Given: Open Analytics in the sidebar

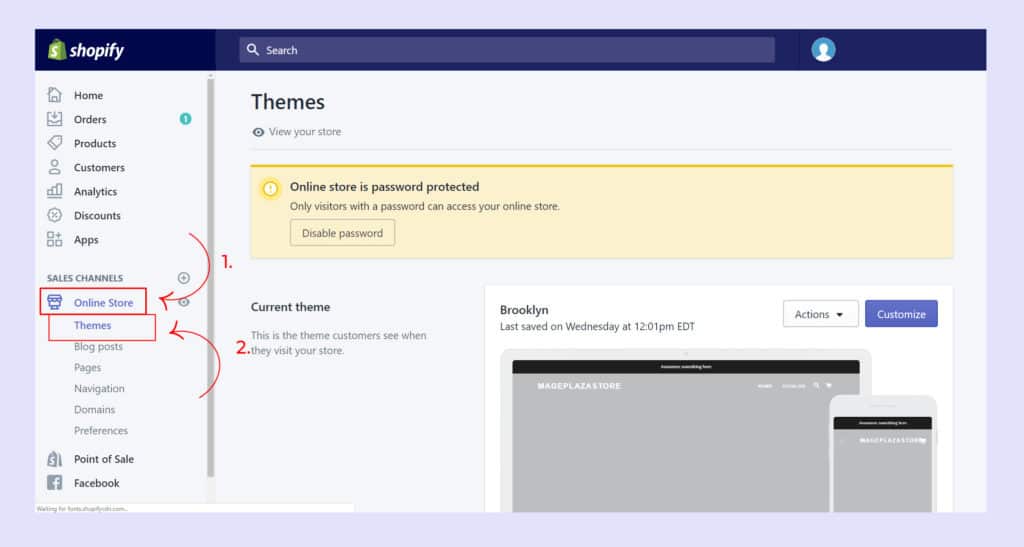Looking at the screenshot, I should (x=95, y=192).
